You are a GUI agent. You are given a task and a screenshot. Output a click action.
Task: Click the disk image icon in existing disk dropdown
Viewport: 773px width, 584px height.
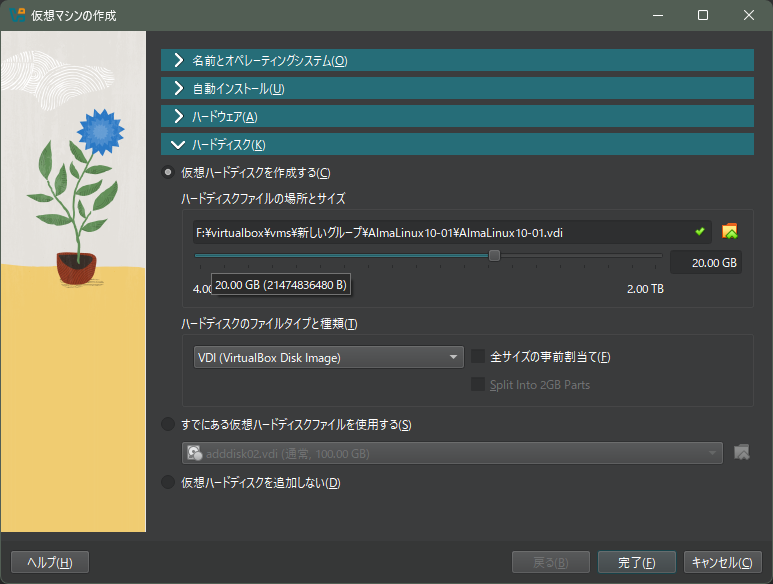pos(195,453)
